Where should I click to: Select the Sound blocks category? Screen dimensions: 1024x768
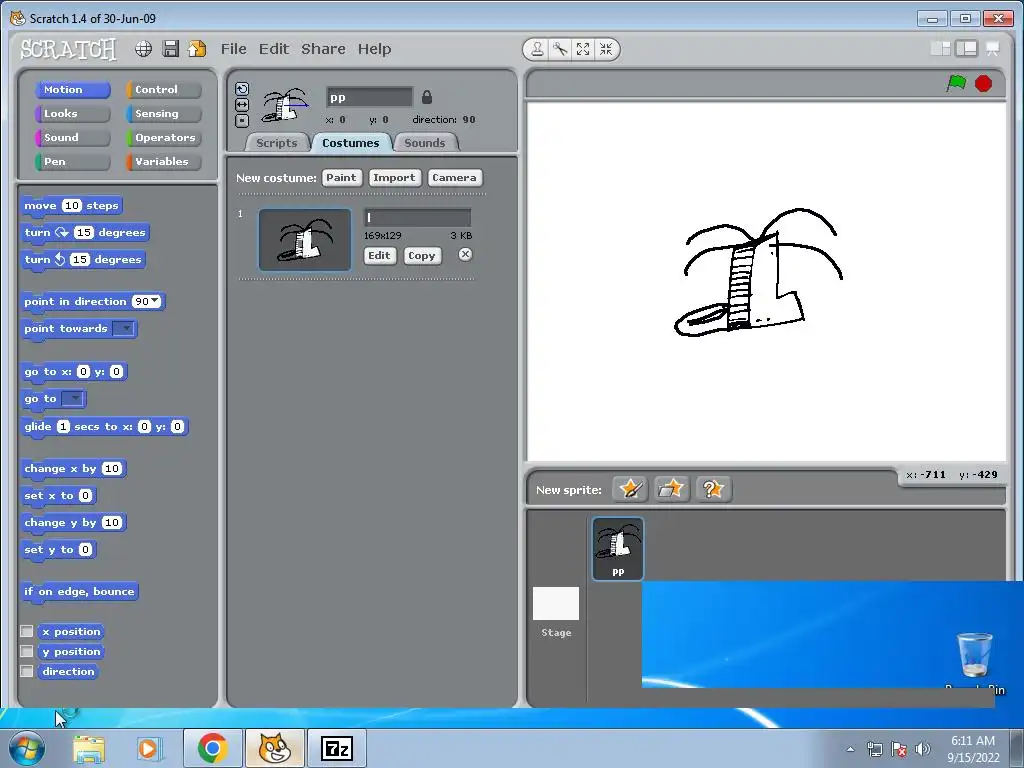point(72,138)
